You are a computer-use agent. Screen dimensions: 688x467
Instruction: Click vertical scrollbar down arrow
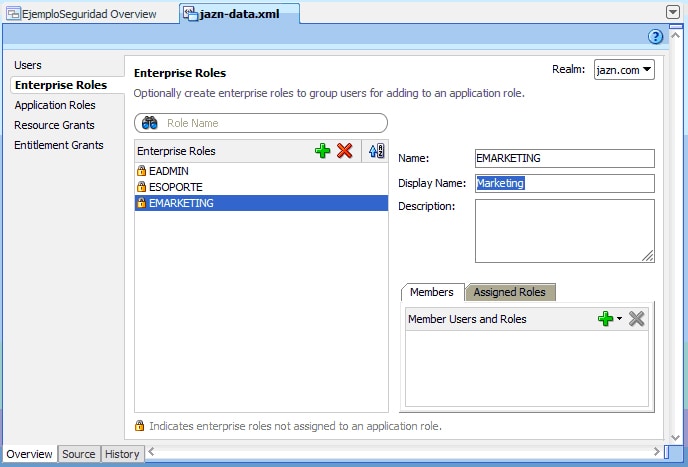pos(676,438)
